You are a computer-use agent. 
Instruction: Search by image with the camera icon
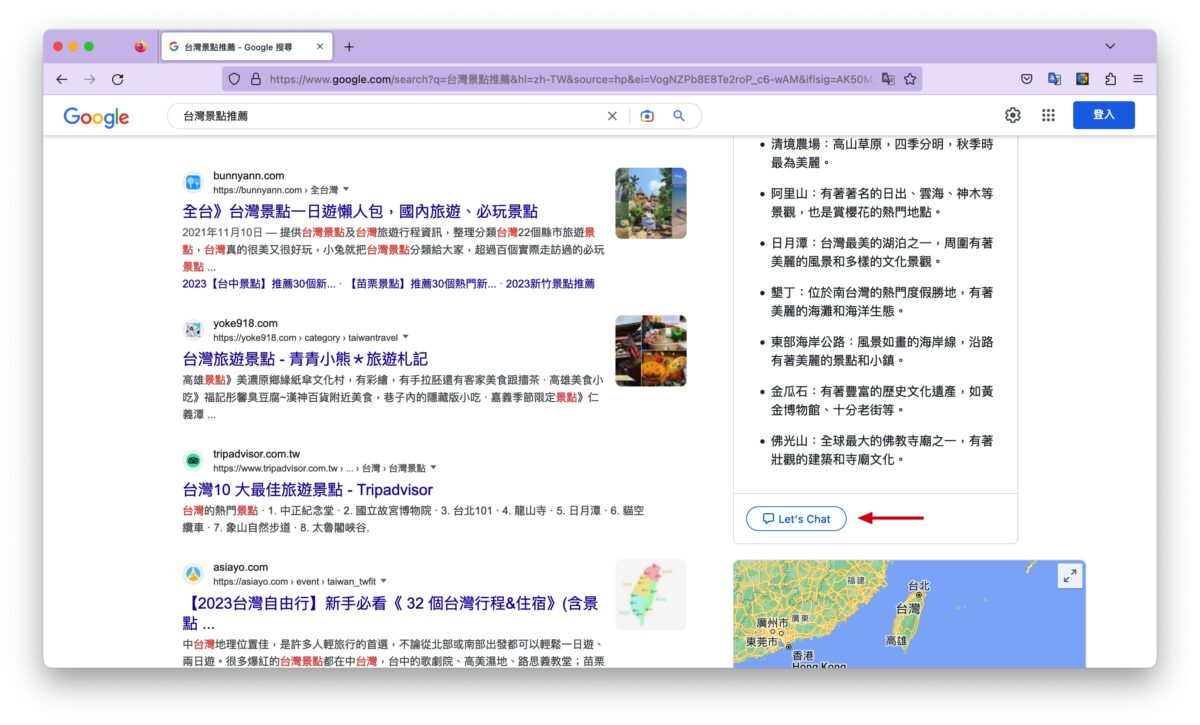tap(647, 116)
